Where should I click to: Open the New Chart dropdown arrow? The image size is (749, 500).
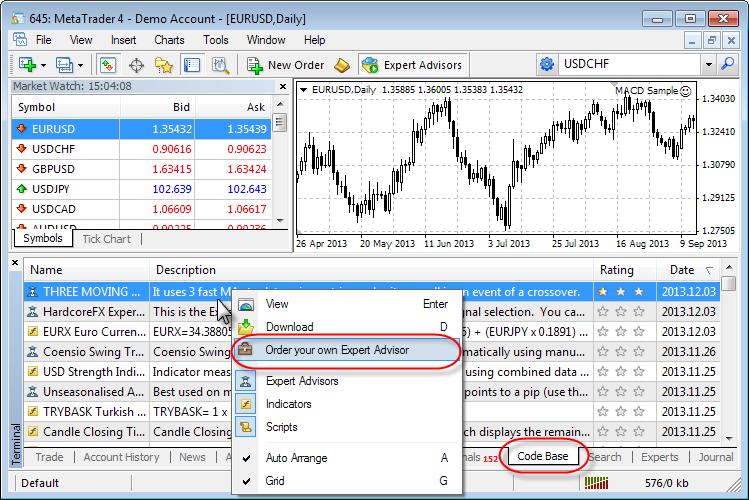coord(43,65)
